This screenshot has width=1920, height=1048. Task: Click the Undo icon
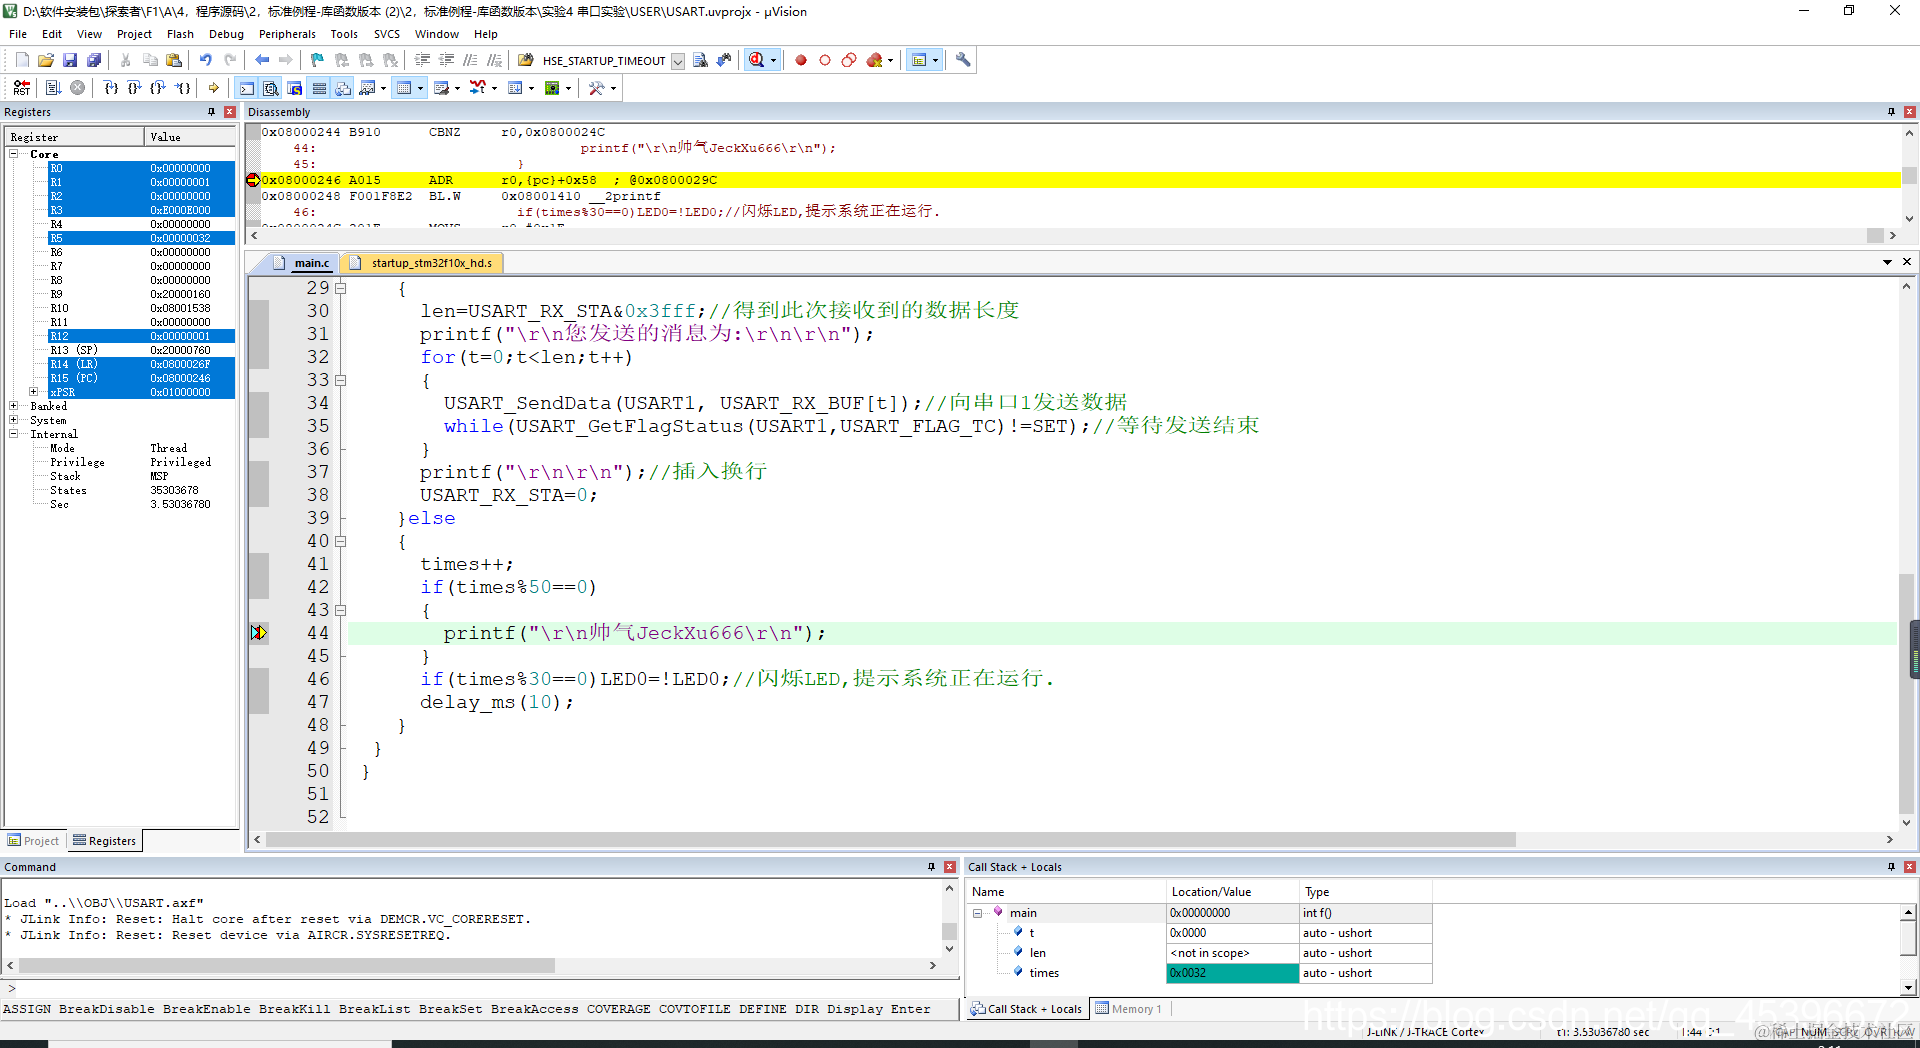[205, 60]
